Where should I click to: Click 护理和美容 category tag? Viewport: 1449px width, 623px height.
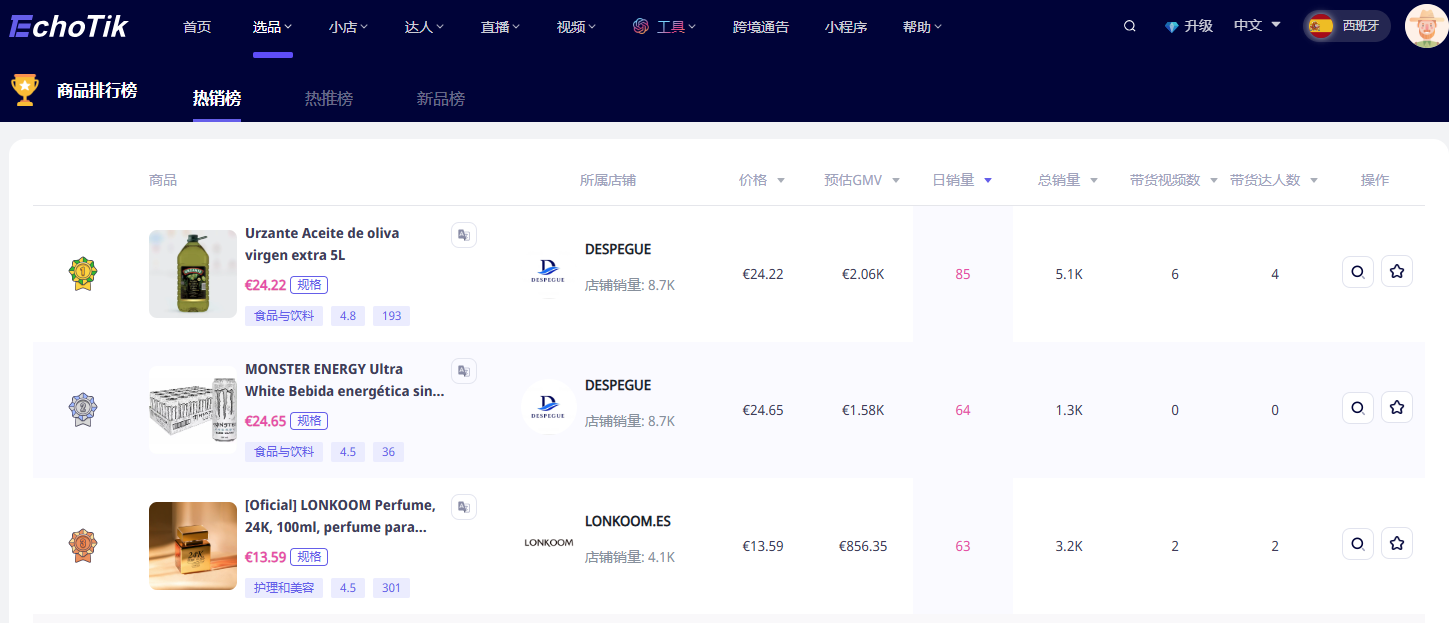[284, 588]
